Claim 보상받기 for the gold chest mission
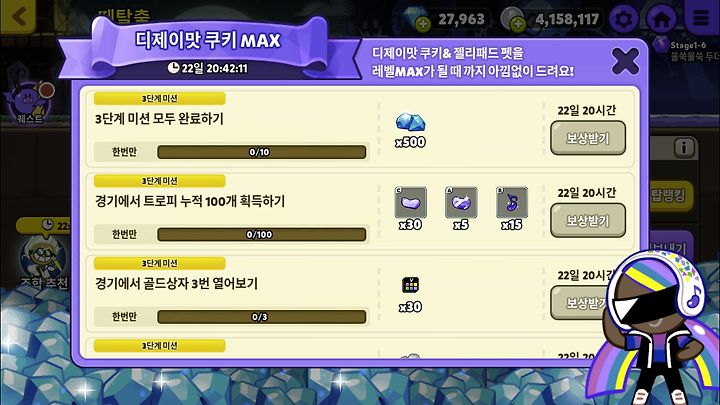 [x=580, y=303]
